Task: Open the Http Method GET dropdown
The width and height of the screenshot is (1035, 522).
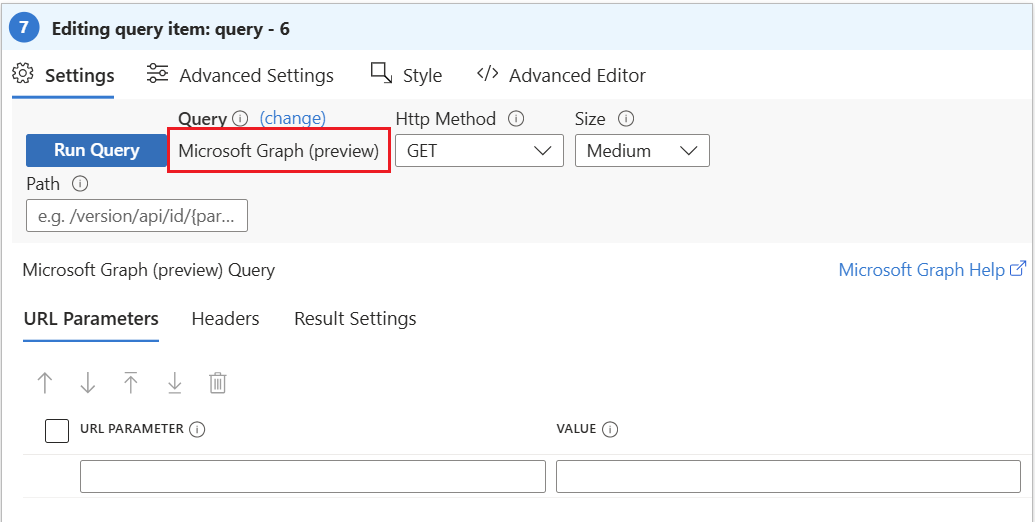Action: click(x=480, y=151)
